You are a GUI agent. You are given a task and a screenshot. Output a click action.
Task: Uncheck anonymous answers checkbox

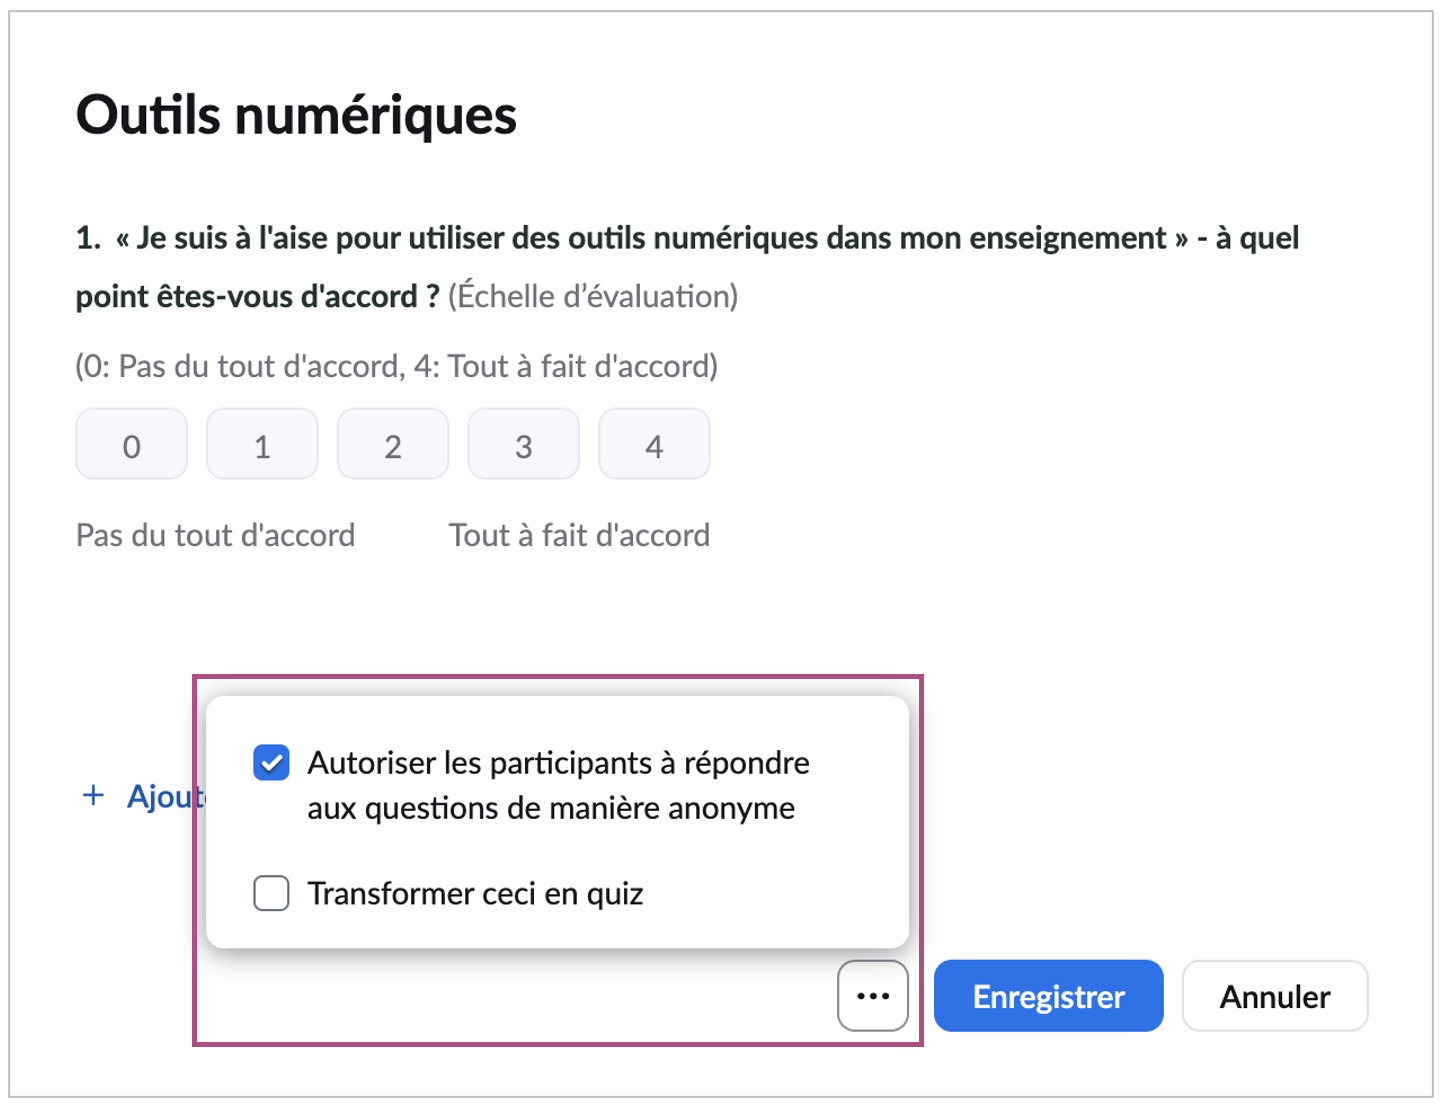coord(271,763)
